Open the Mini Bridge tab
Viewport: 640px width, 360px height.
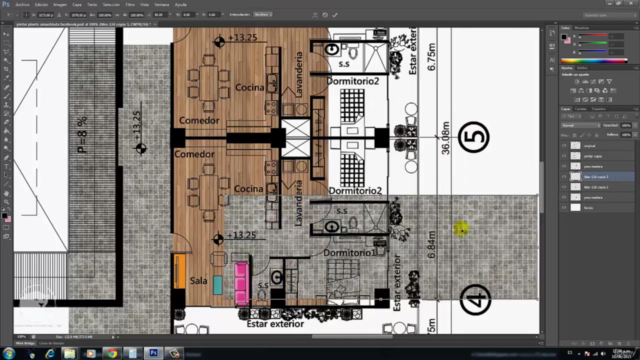(x=25, y=343)
